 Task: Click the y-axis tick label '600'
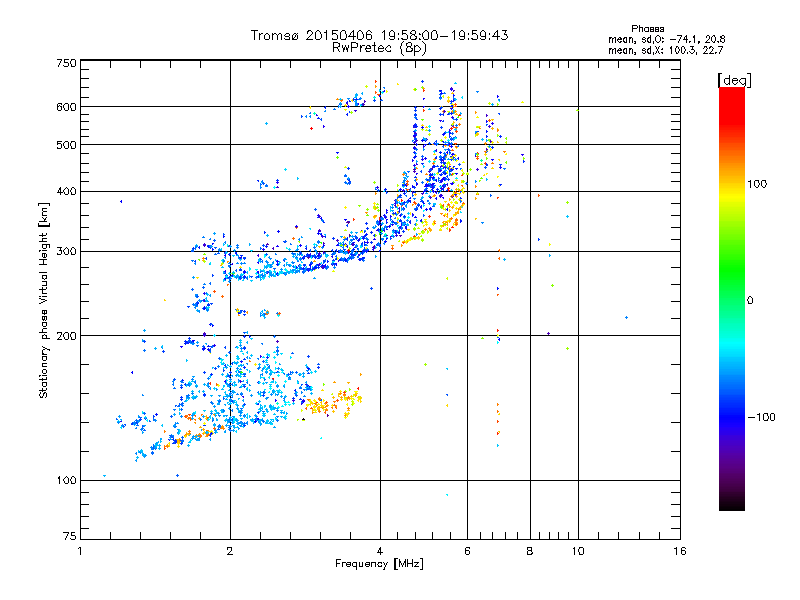[66, 107]
